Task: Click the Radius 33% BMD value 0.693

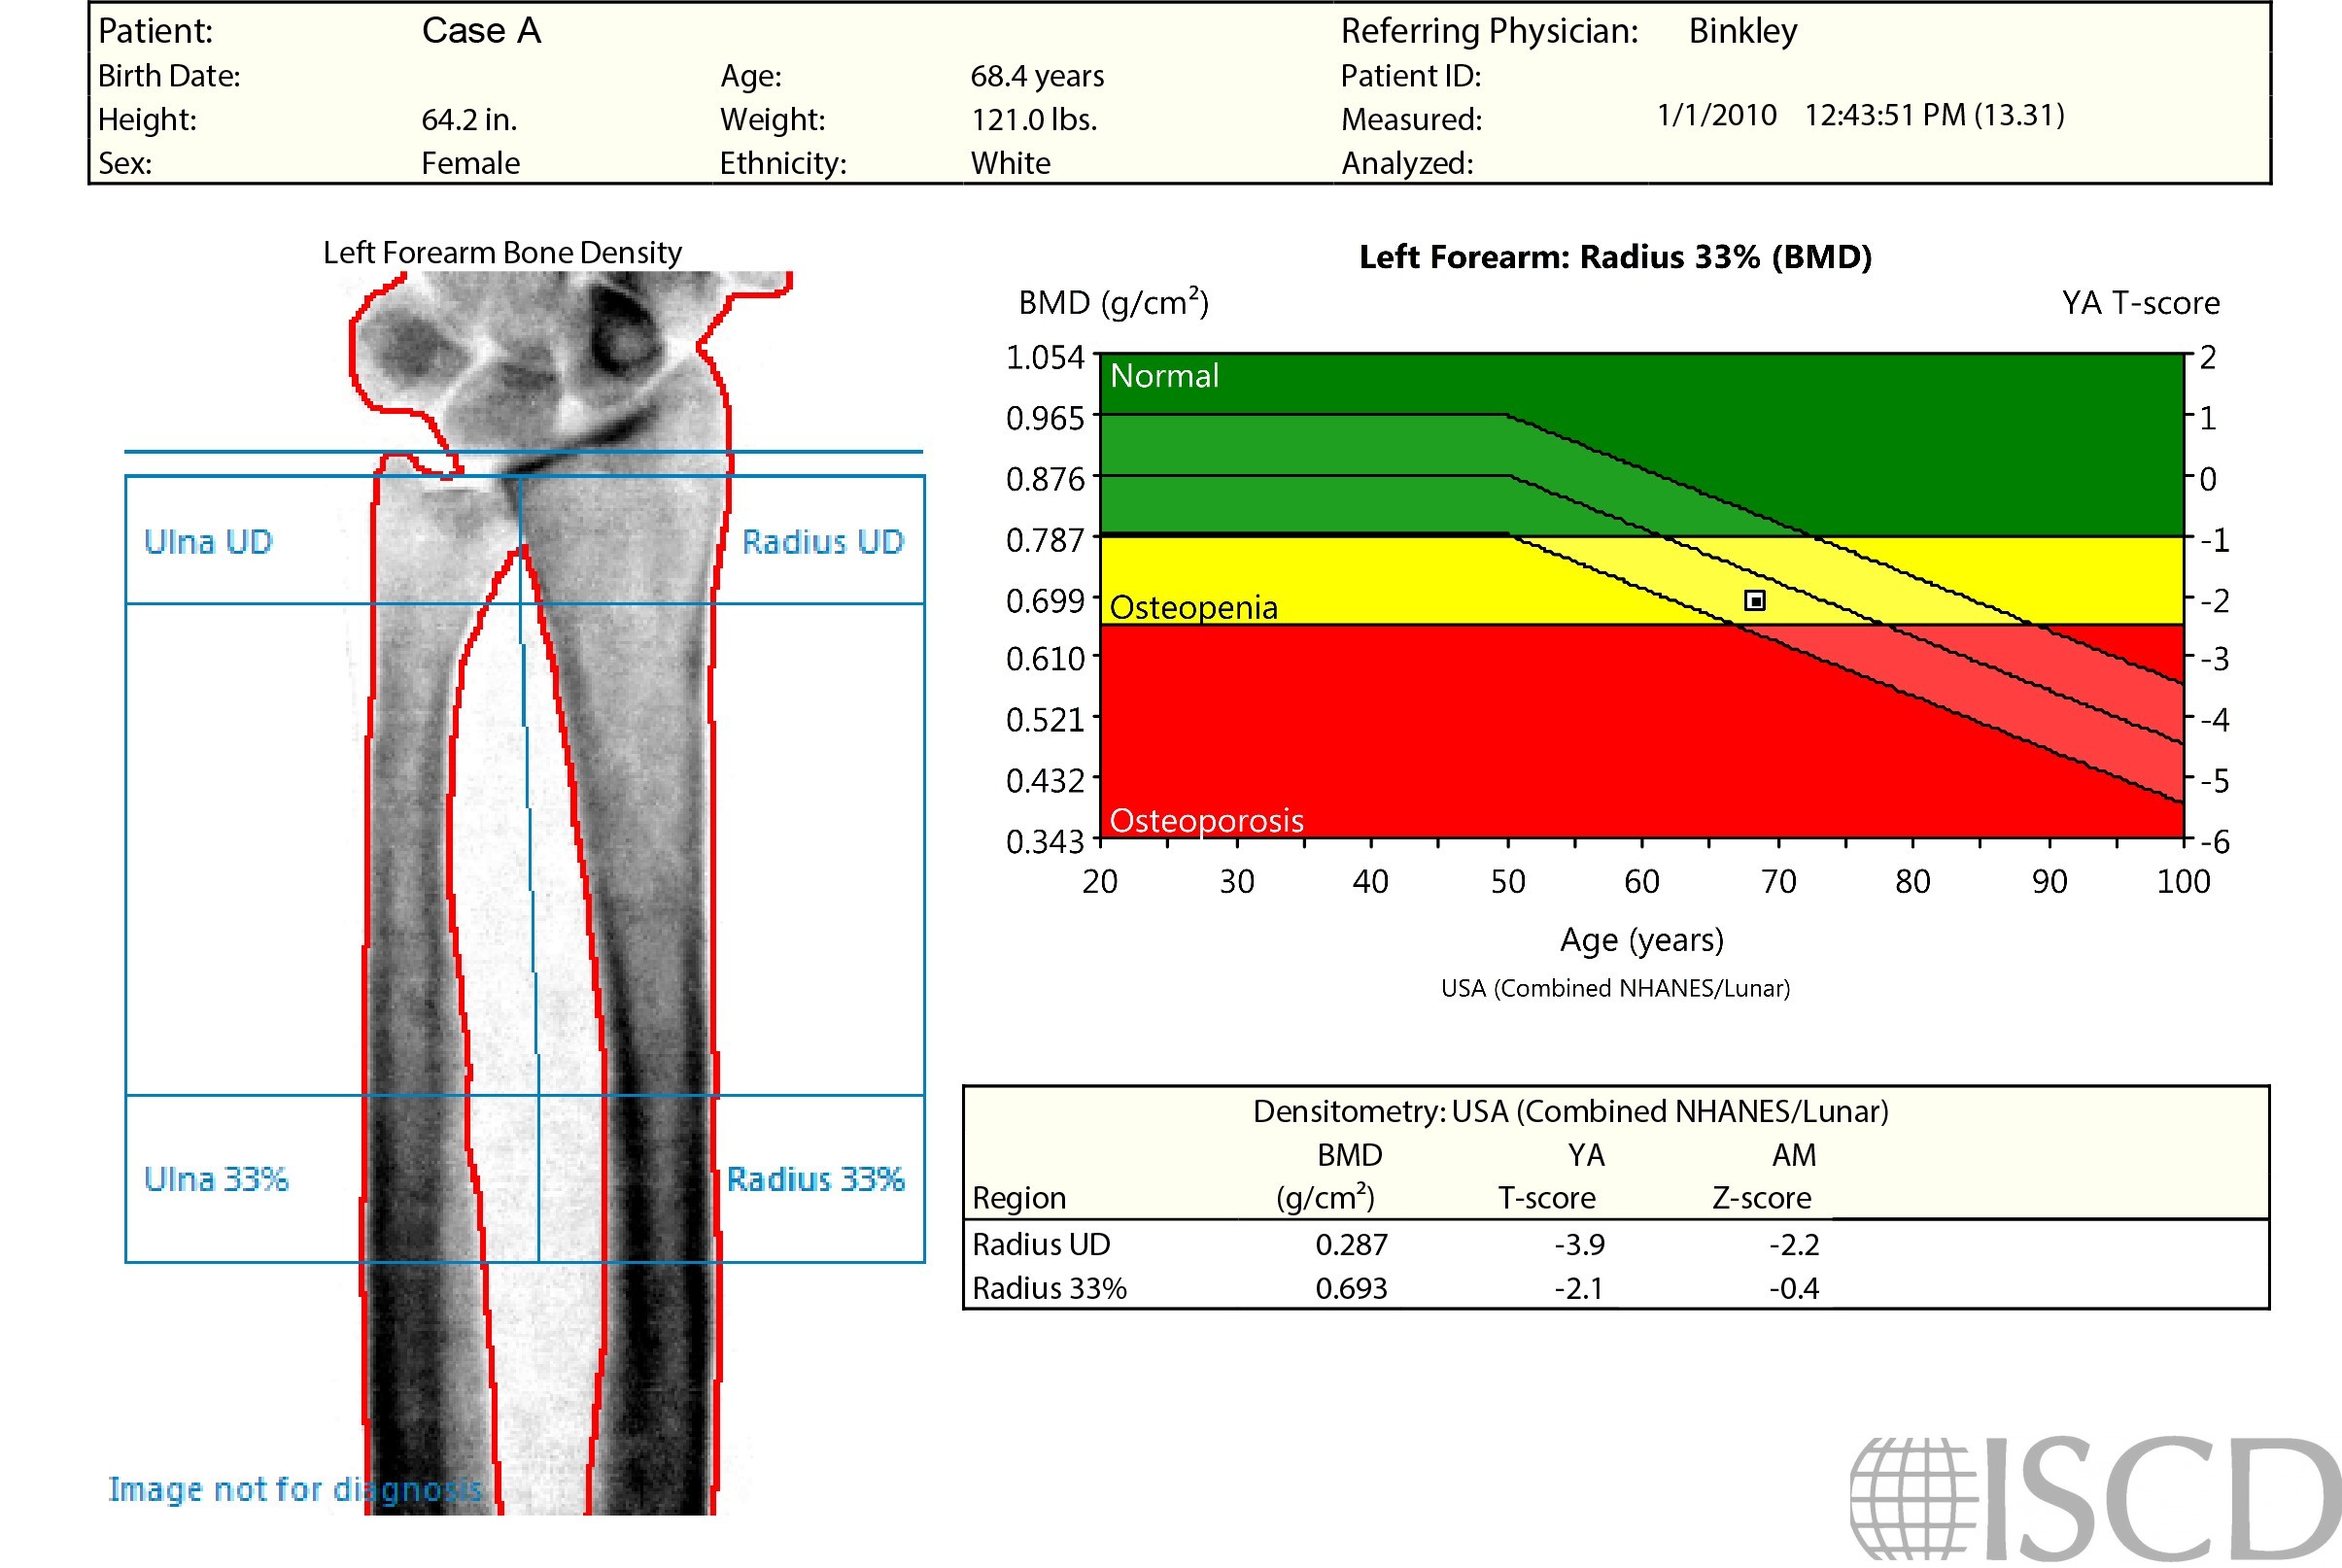Action: coord(1351,1288)
